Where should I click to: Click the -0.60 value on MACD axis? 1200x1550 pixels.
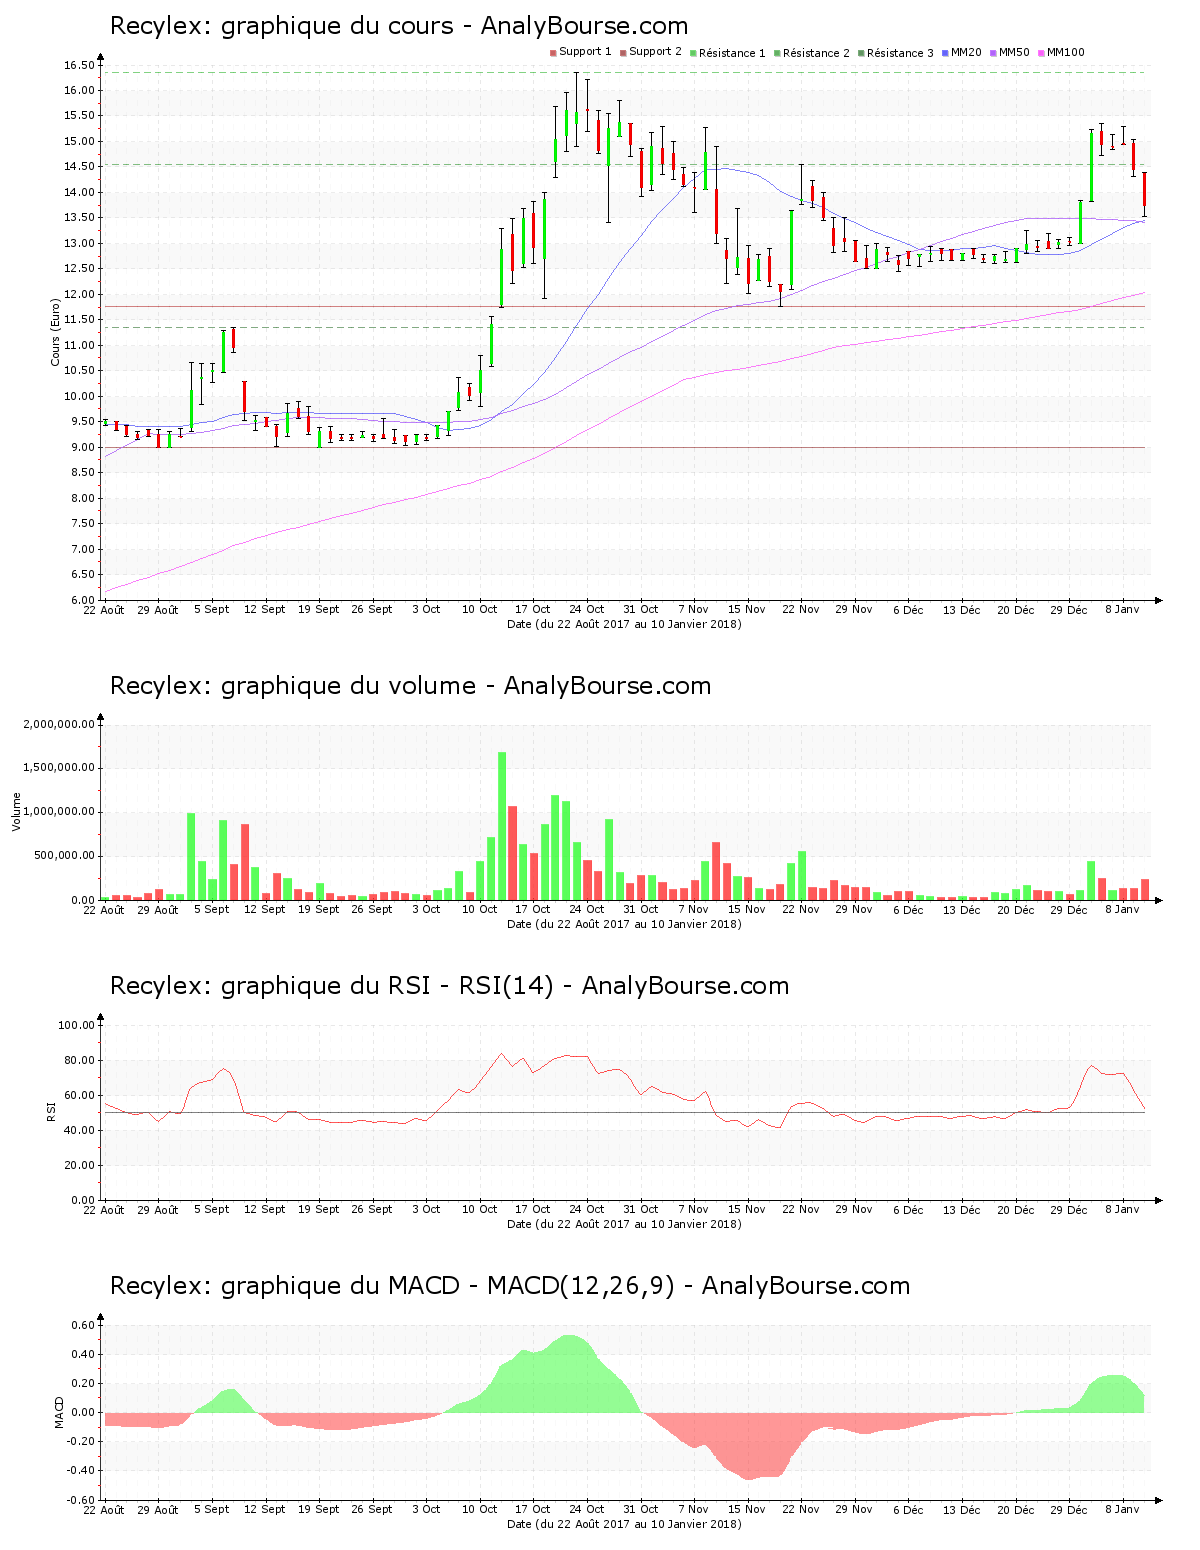81,1500
